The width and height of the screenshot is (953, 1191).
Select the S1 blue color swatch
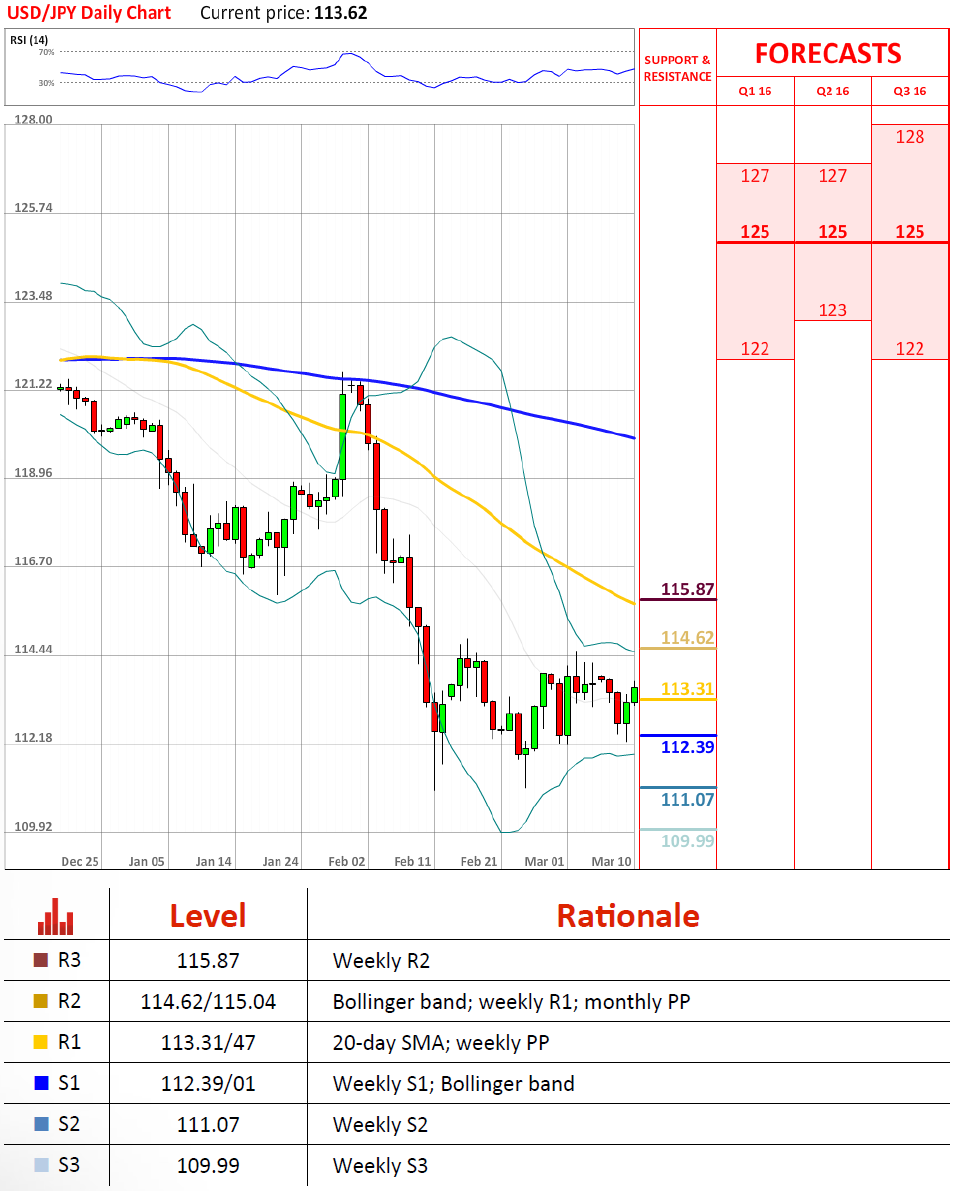(x=41, y=1083)
